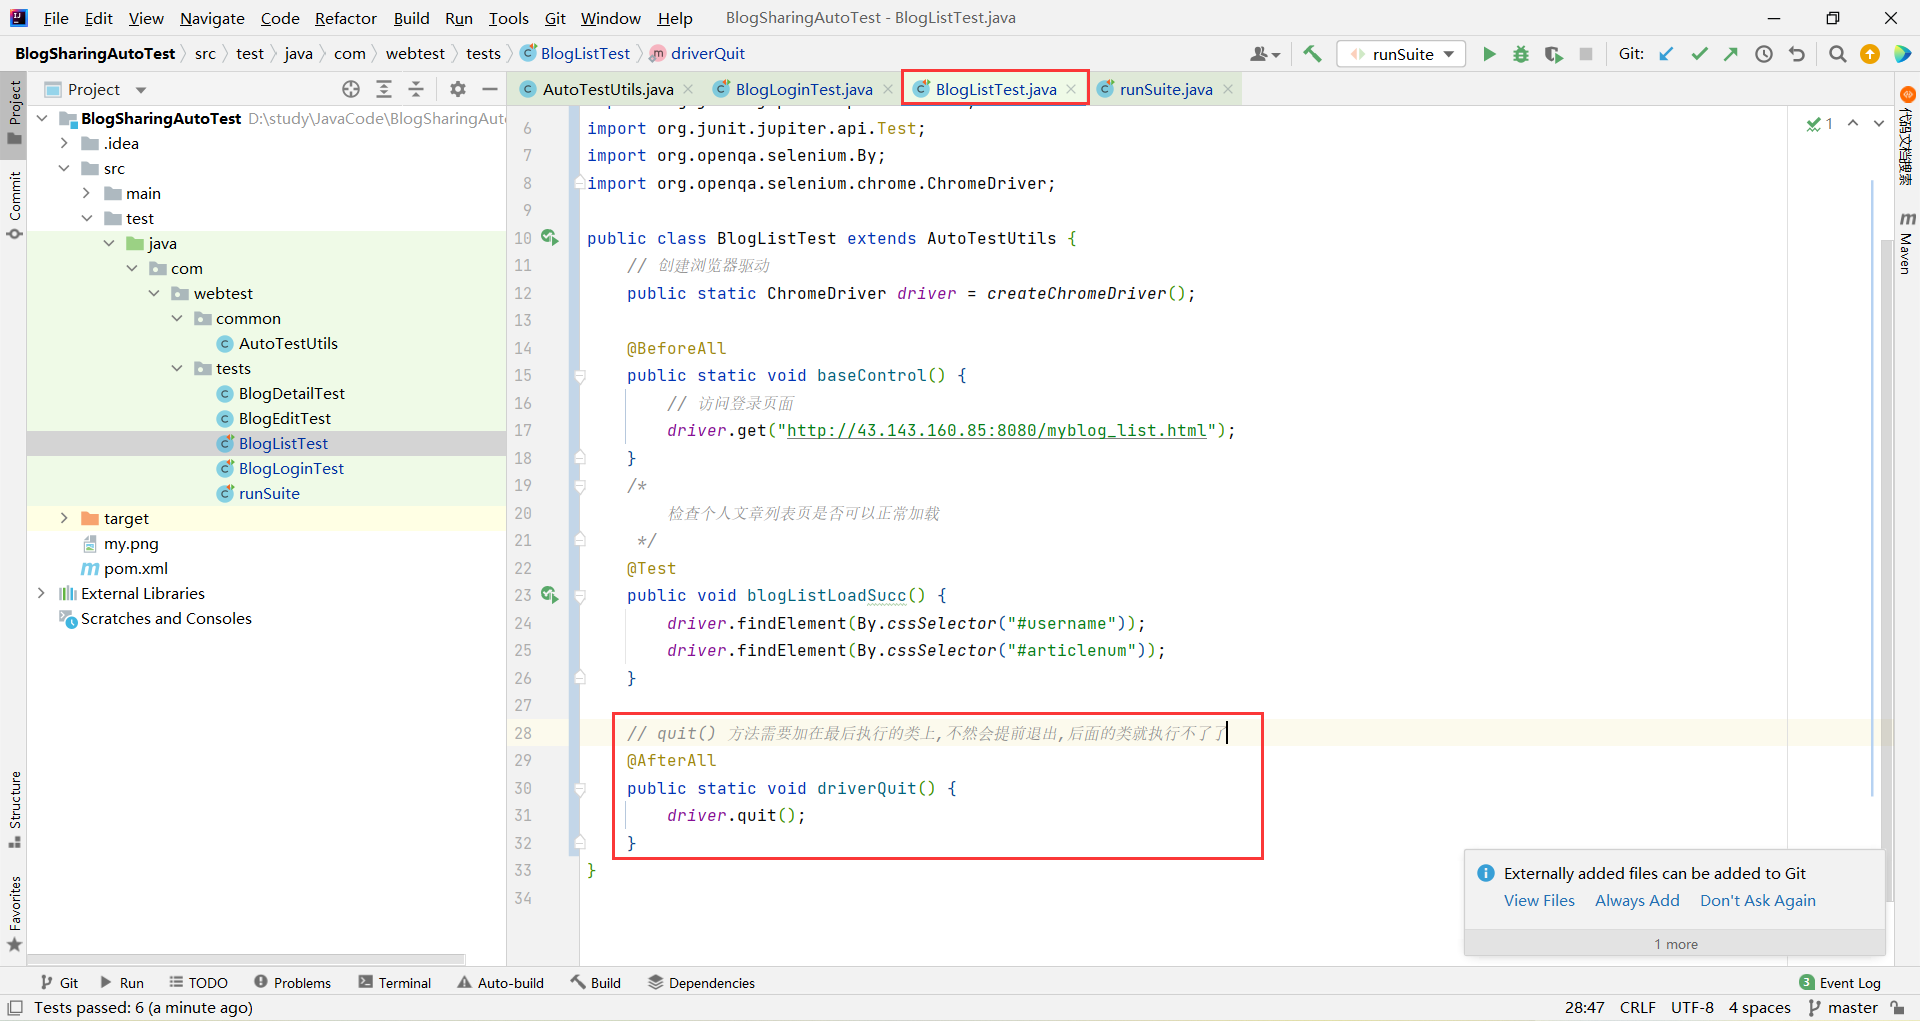Hide the Project panel with the minus icon
The image size is (1920, 1021).
pos(490,89)
